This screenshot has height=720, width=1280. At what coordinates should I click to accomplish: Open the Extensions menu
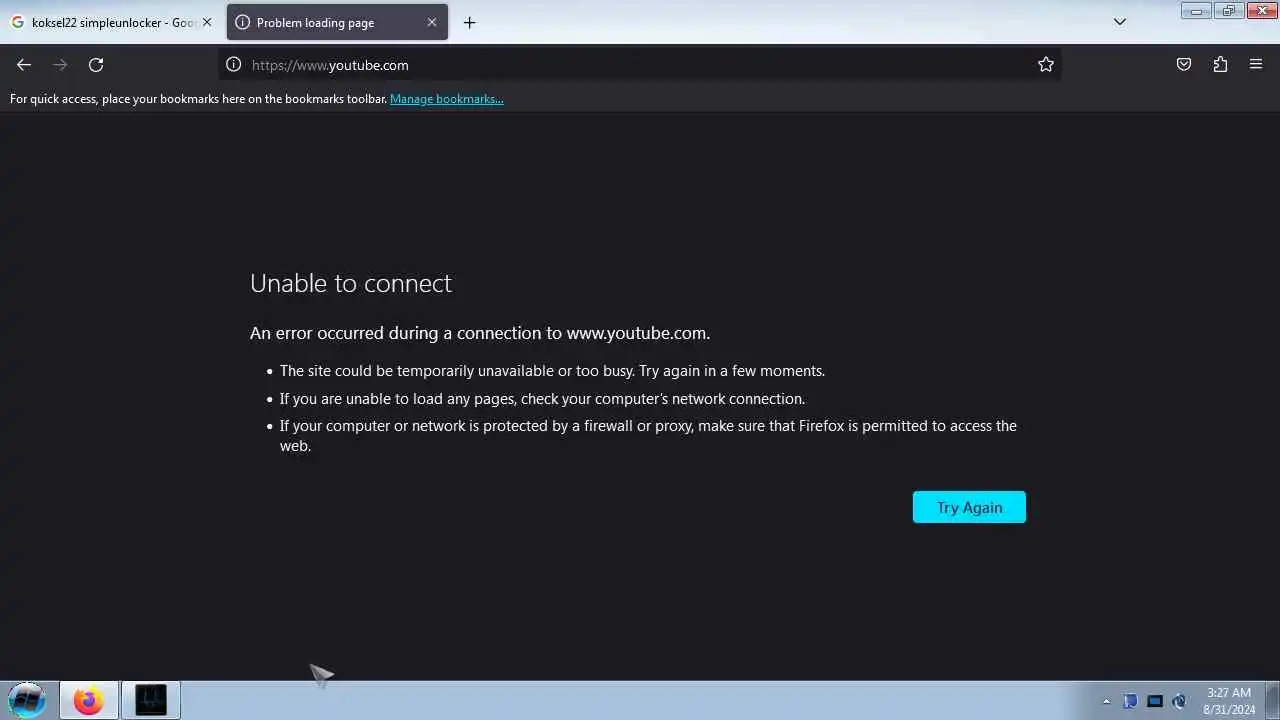1220,65
